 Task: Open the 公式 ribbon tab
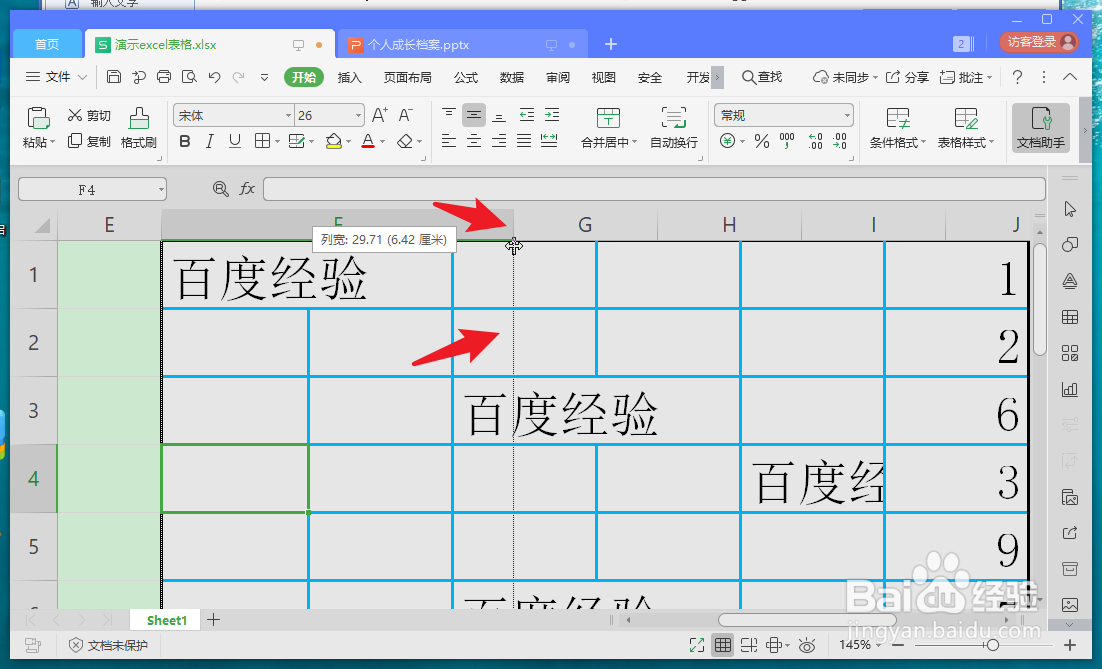(466, 77)
